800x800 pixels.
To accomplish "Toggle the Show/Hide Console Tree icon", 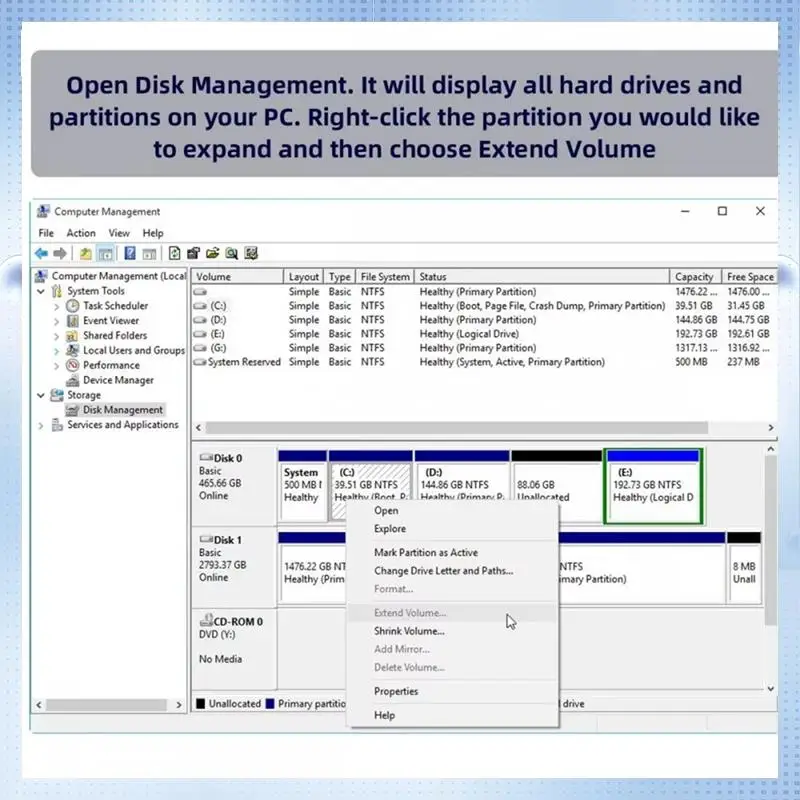I will point(106,253).
